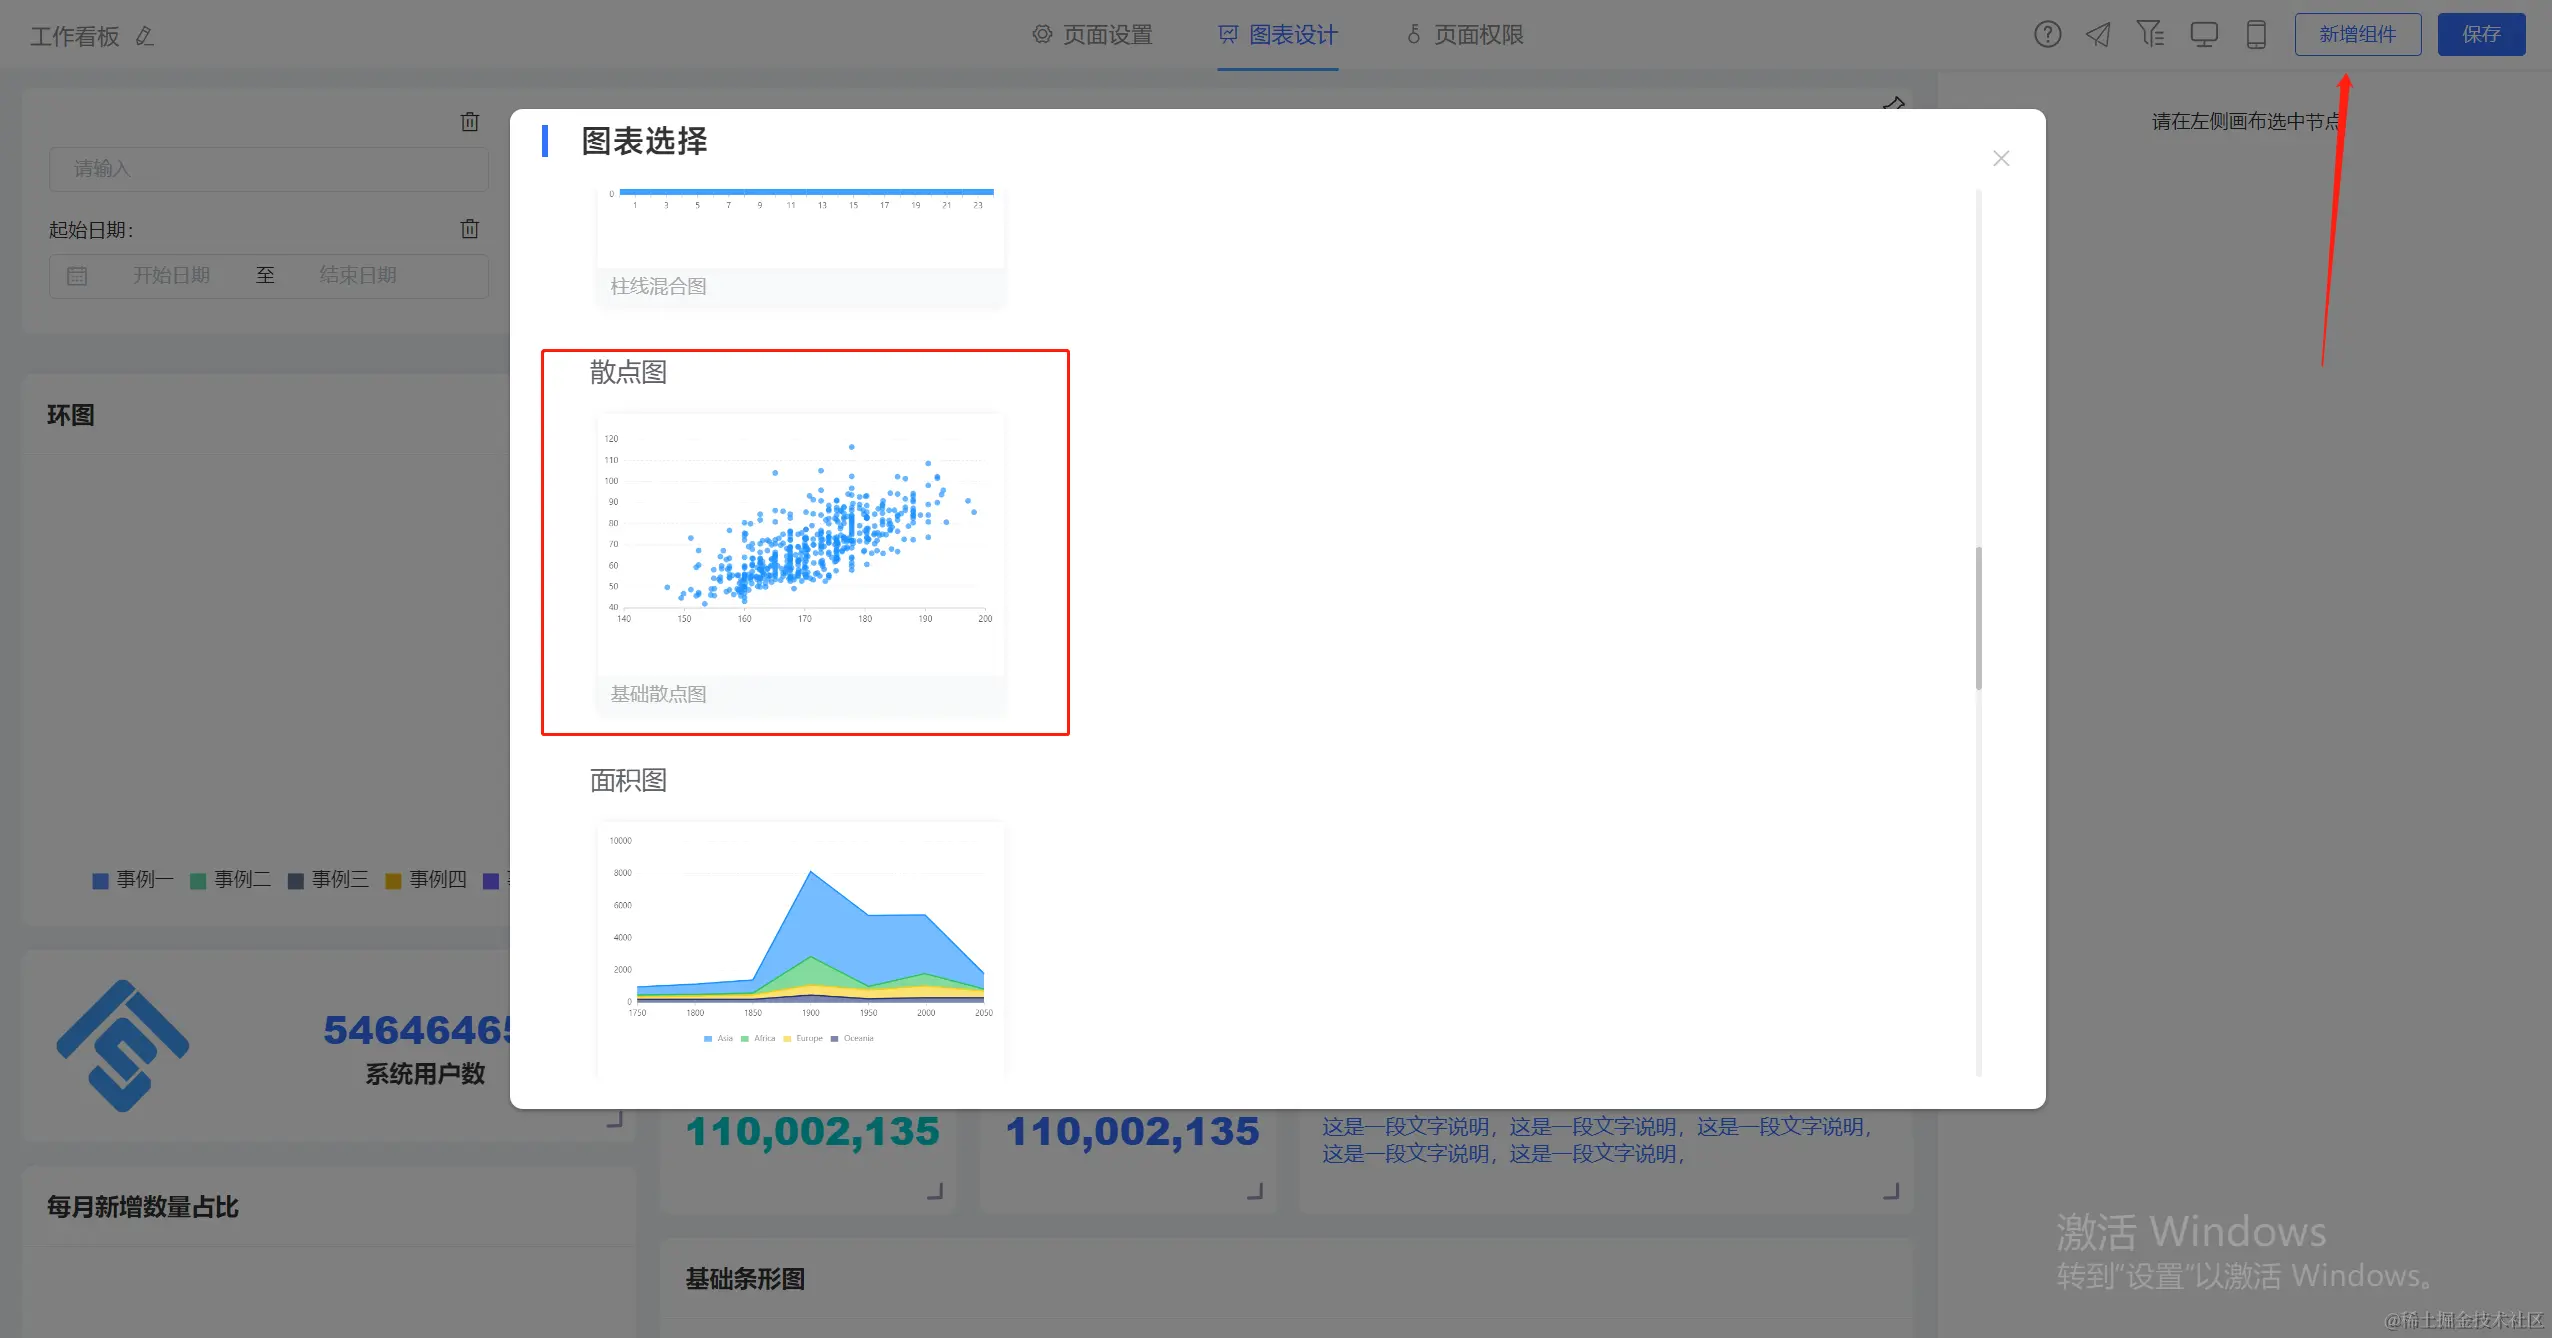Image resolution: width=2552 pixels, height=1338 pixels.
Task: Switch to mobile phone preview
Action: [x=2256, y=35]
